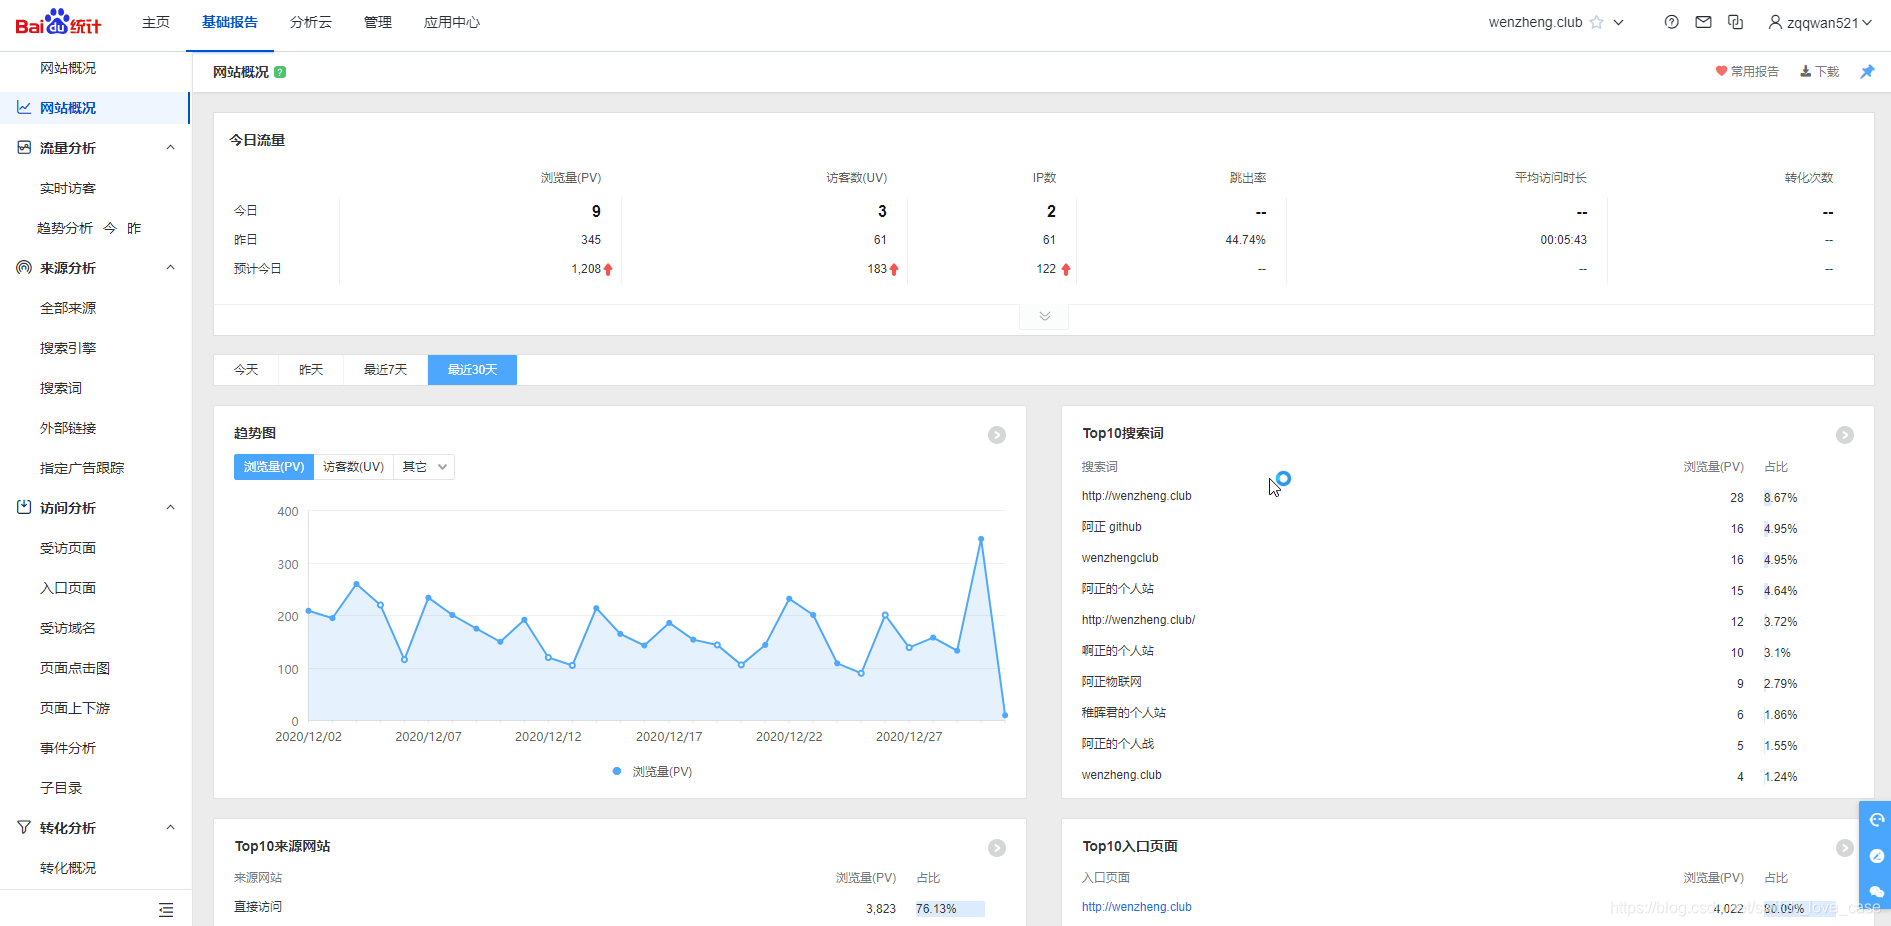Click 昨 shortcut beside 趋势分析
The image size is (1891, 926).
click(x=134, y=228)
